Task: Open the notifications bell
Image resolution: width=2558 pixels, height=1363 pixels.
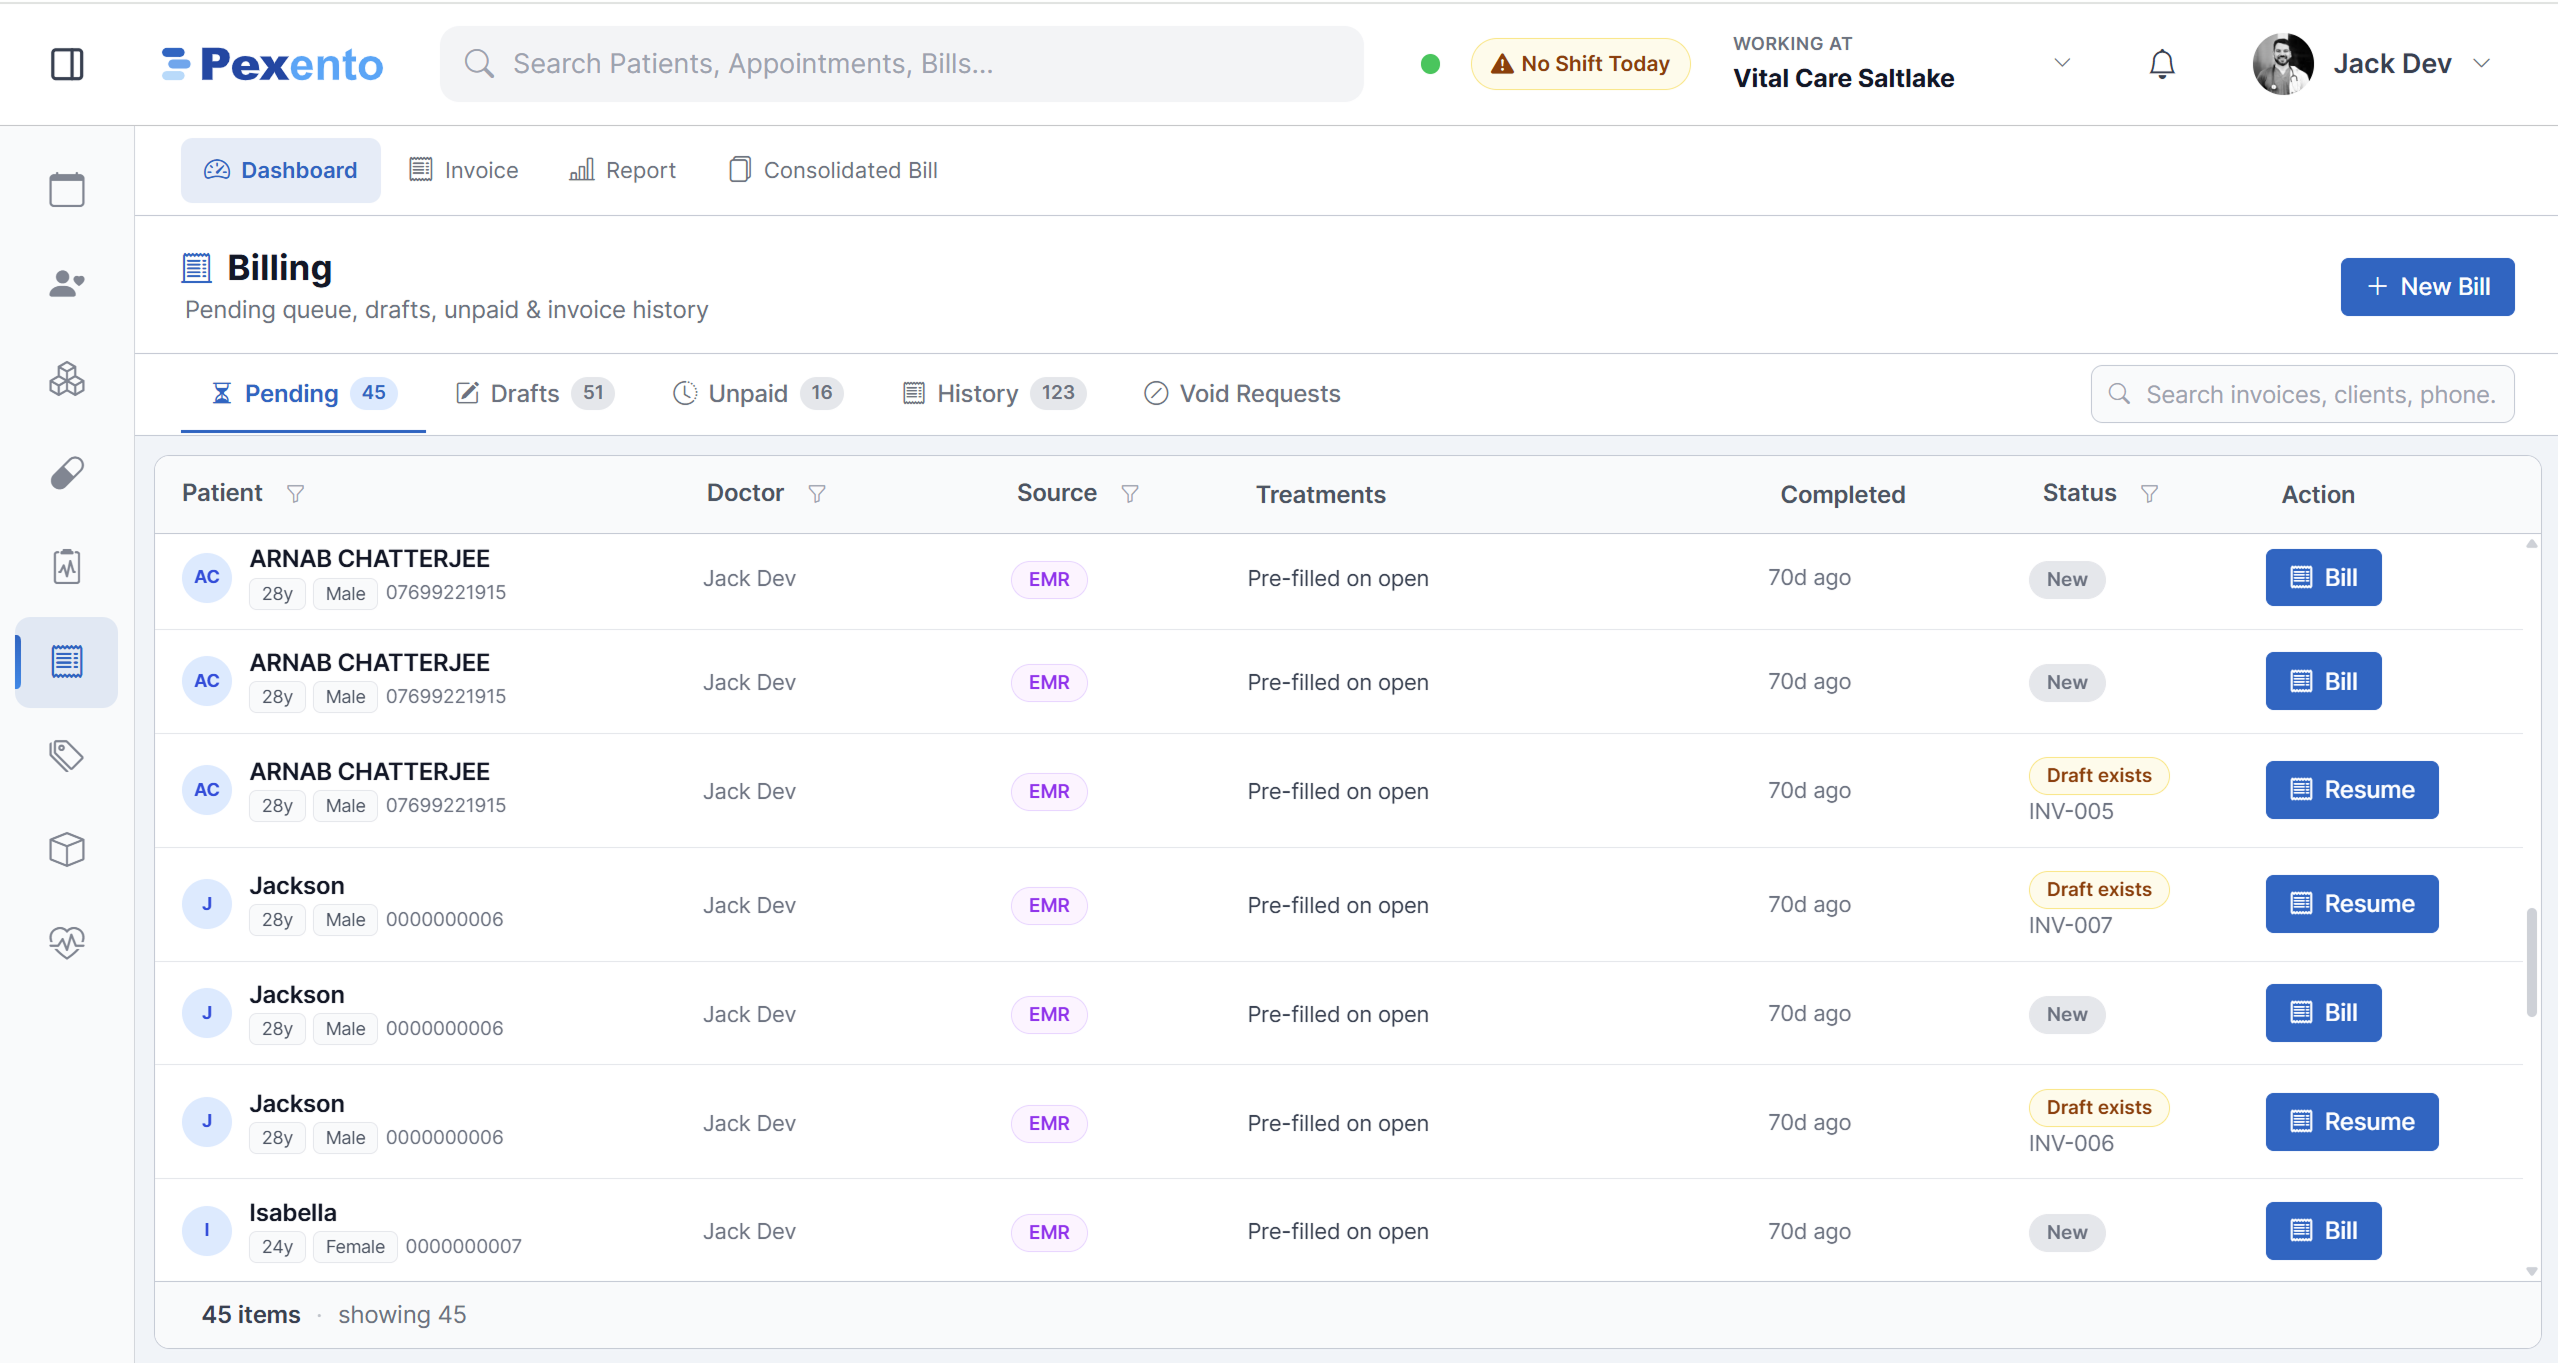Action: [2162, 64]
